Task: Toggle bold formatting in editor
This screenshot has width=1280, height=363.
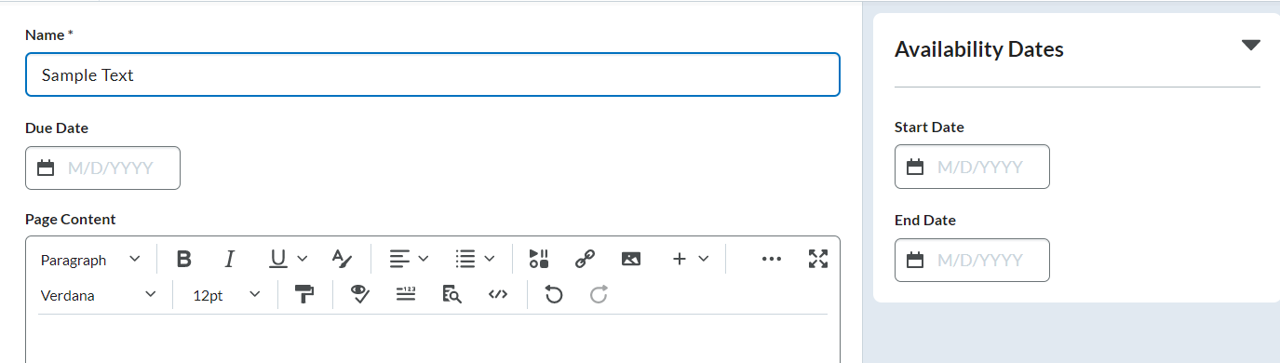Action: [x=184, y=259]
